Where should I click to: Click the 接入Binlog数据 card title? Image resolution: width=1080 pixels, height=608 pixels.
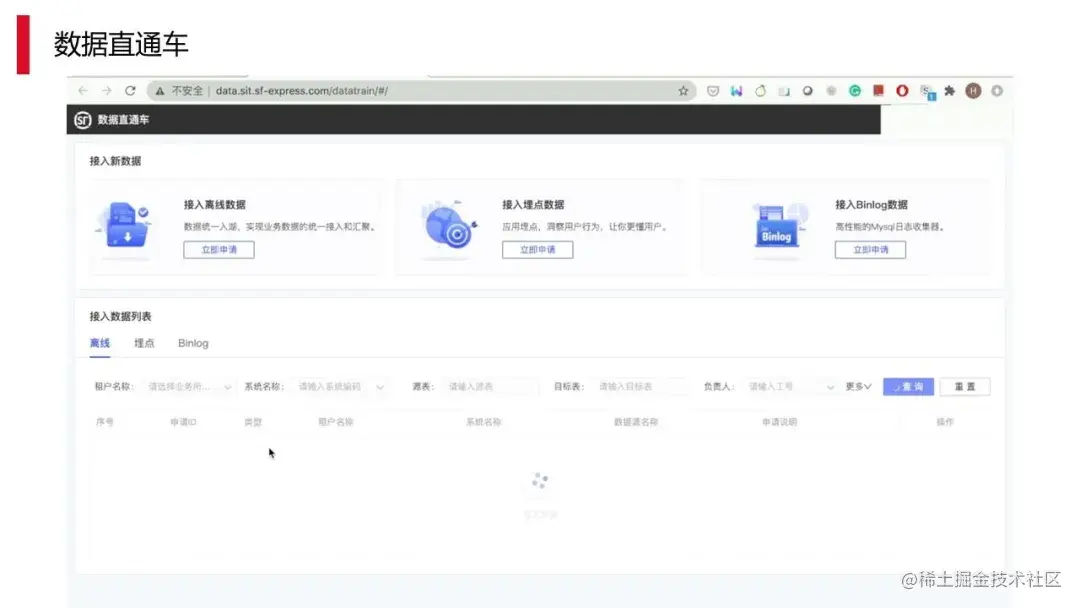(871, 205)
